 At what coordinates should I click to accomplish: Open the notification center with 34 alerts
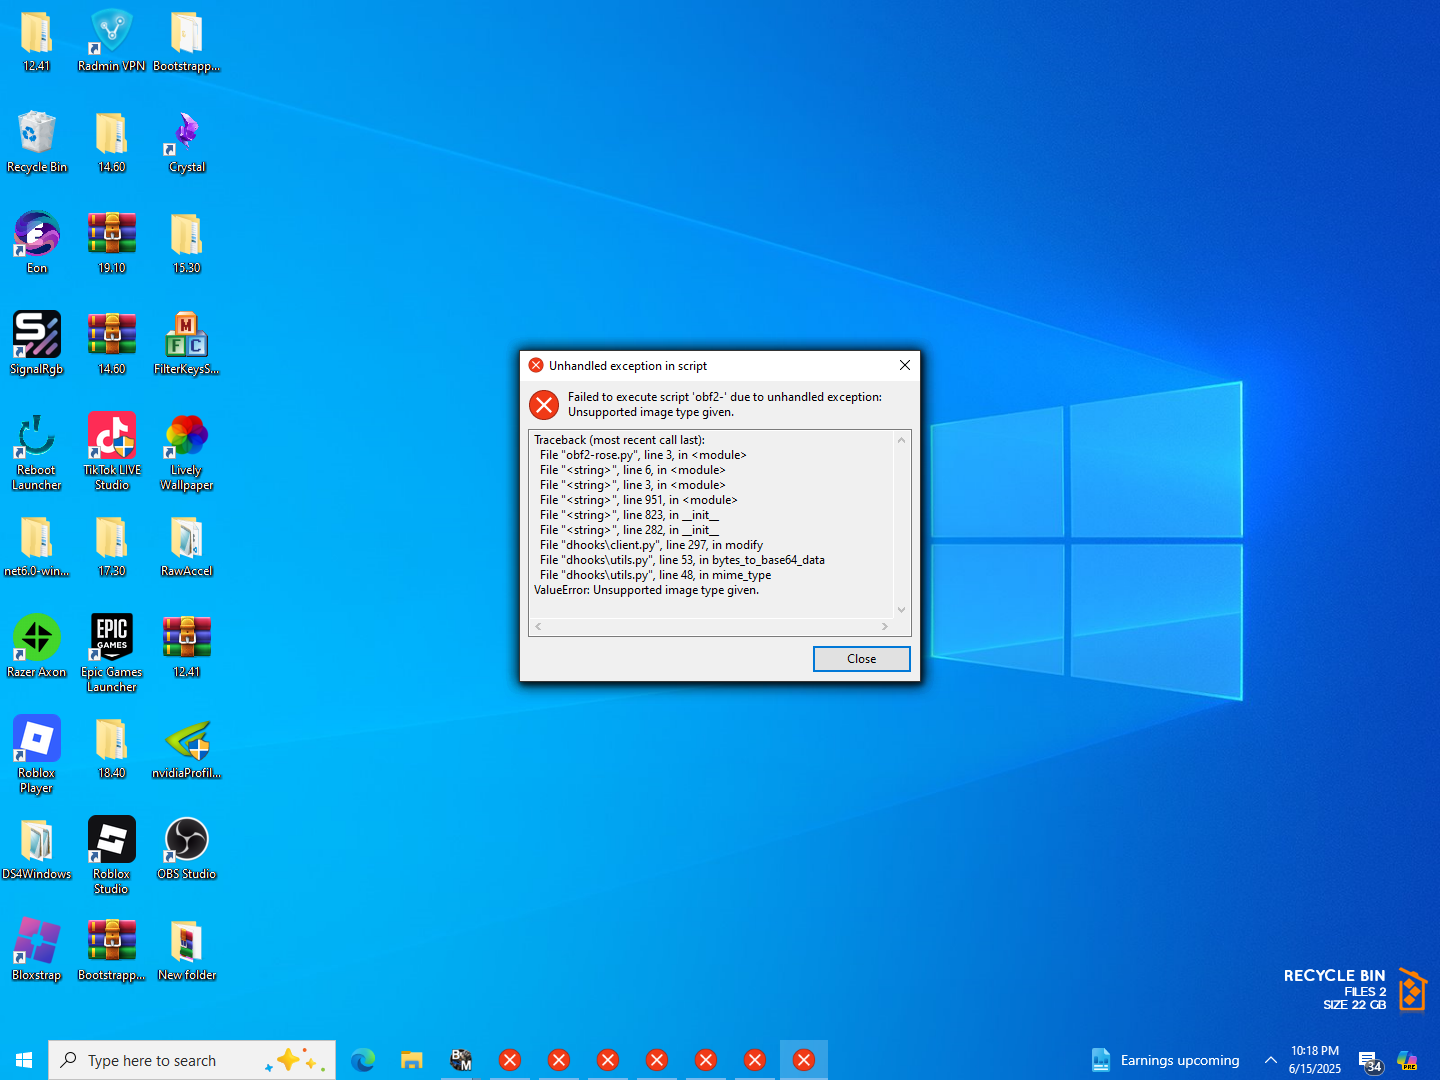1369,1061
